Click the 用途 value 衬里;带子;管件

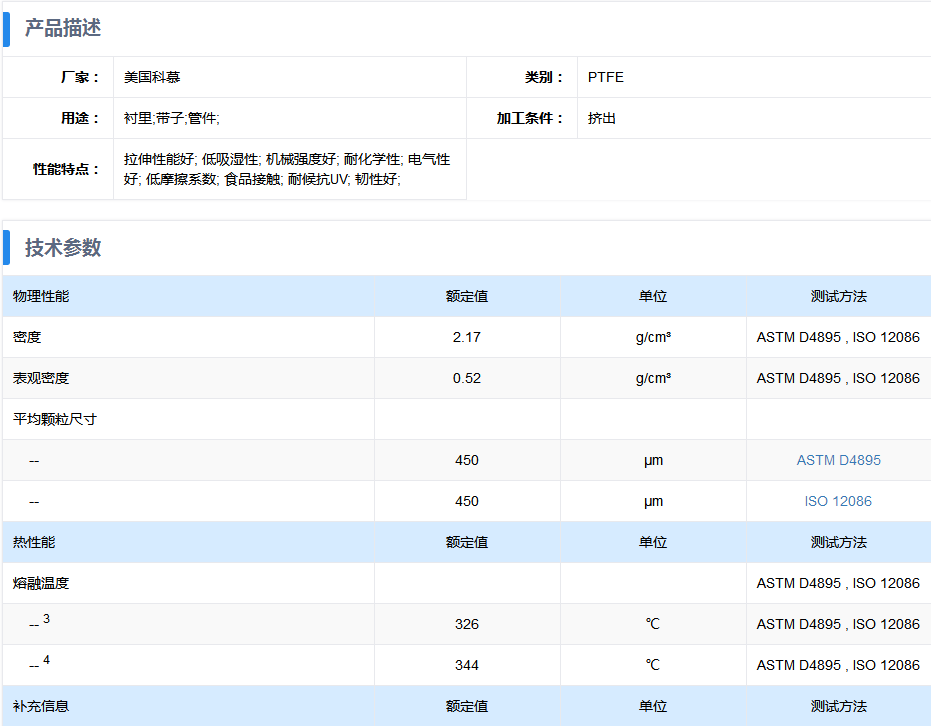click(171, 118)
